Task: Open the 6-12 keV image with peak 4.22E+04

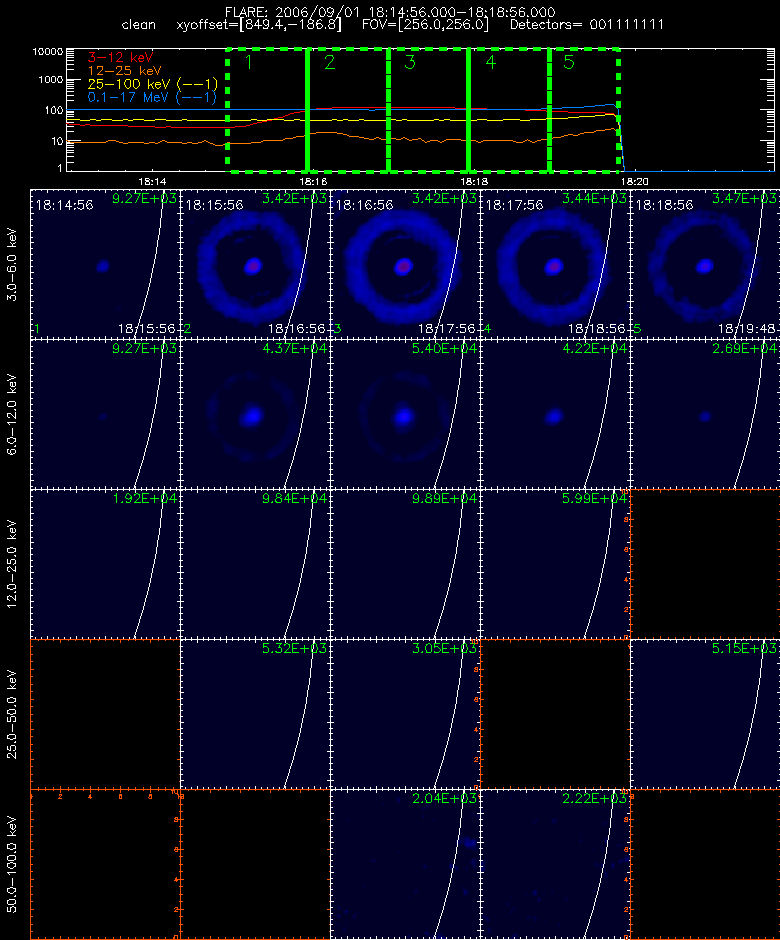Action: pos(555,414)
